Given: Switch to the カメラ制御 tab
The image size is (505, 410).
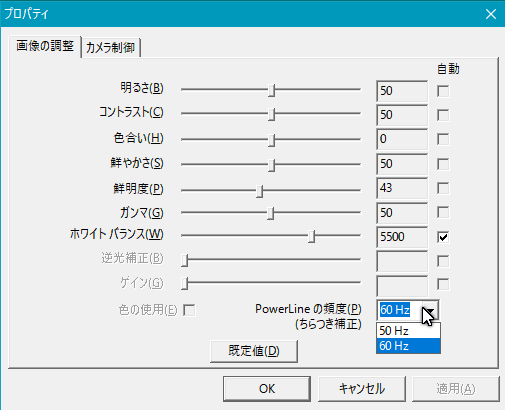Looking at the screenshot, I should pos(111,48).
